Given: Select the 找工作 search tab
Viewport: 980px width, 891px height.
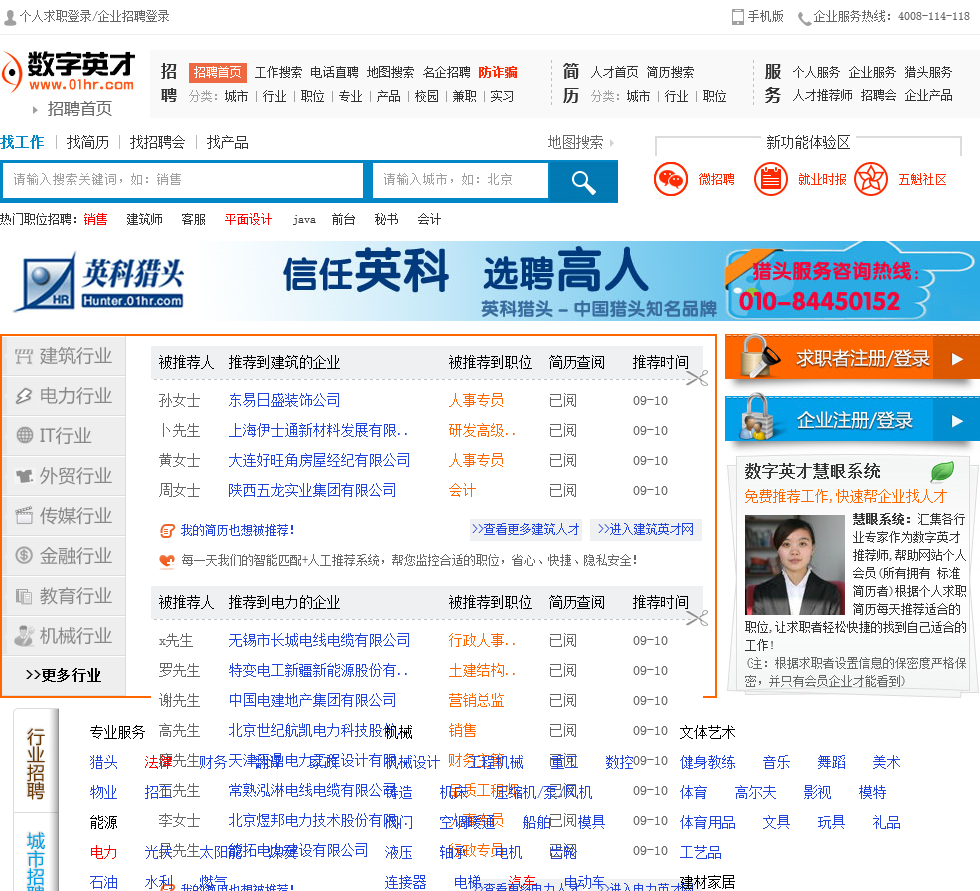Looking at the screenshot, I should pos(22,142).
